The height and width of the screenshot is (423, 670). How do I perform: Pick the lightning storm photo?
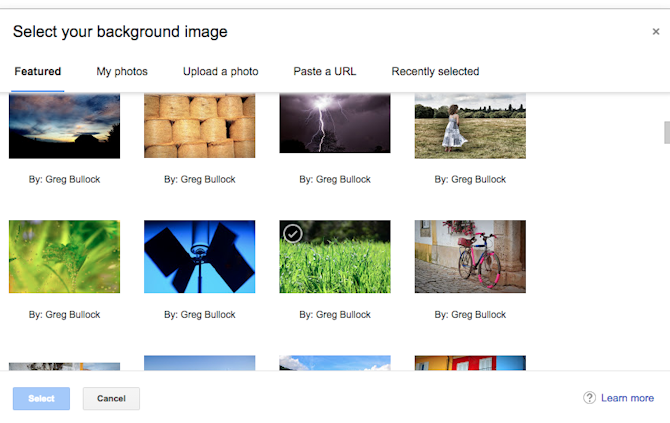tap(335, 124)
